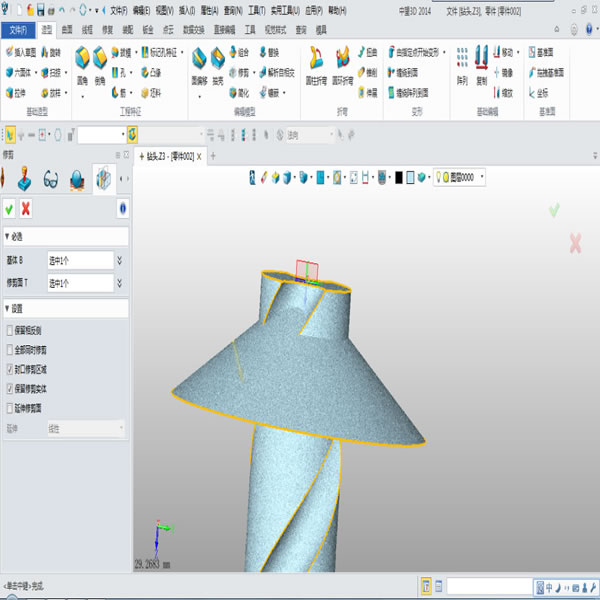Click the black color swatch in view toolbar
This screenshot has height=600, width=600.
point(398,177)
